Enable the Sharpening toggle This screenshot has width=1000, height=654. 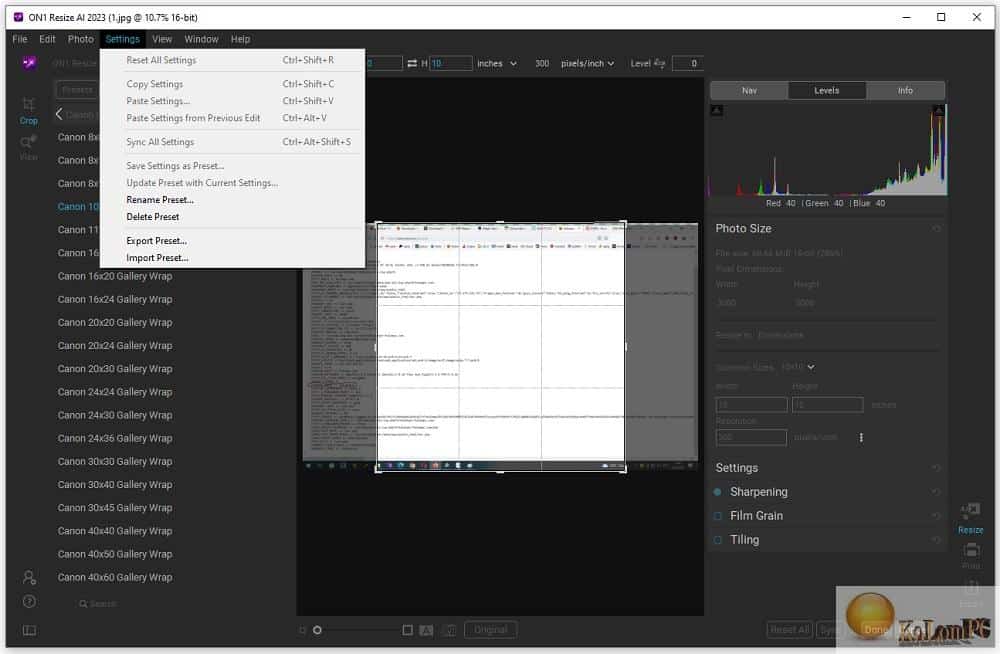pyautogui.click(x=717, y=492)
